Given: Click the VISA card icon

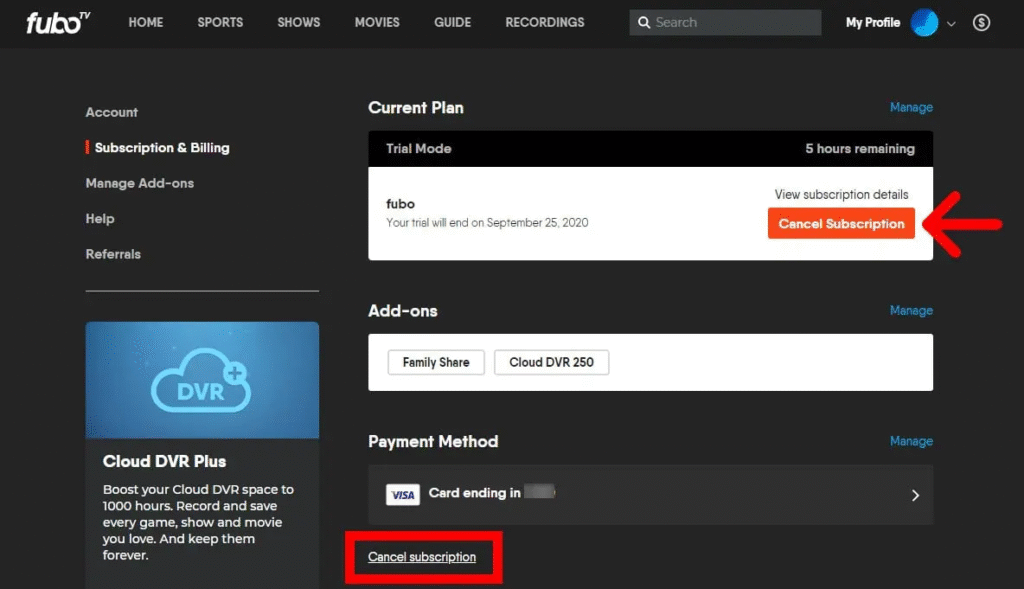Looking at the screenshot, I should (403, 494).
